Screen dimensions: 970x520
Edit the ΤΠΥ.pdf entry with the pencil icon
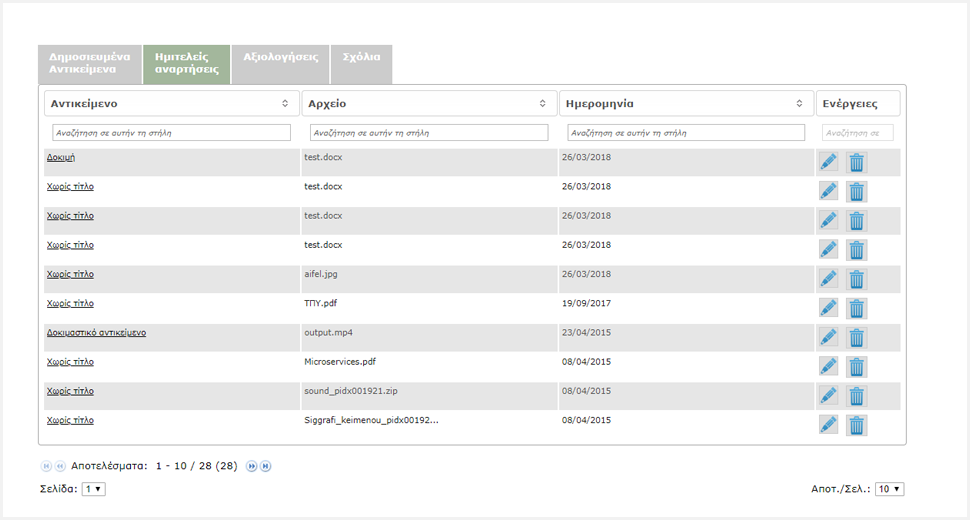[828, 308]
